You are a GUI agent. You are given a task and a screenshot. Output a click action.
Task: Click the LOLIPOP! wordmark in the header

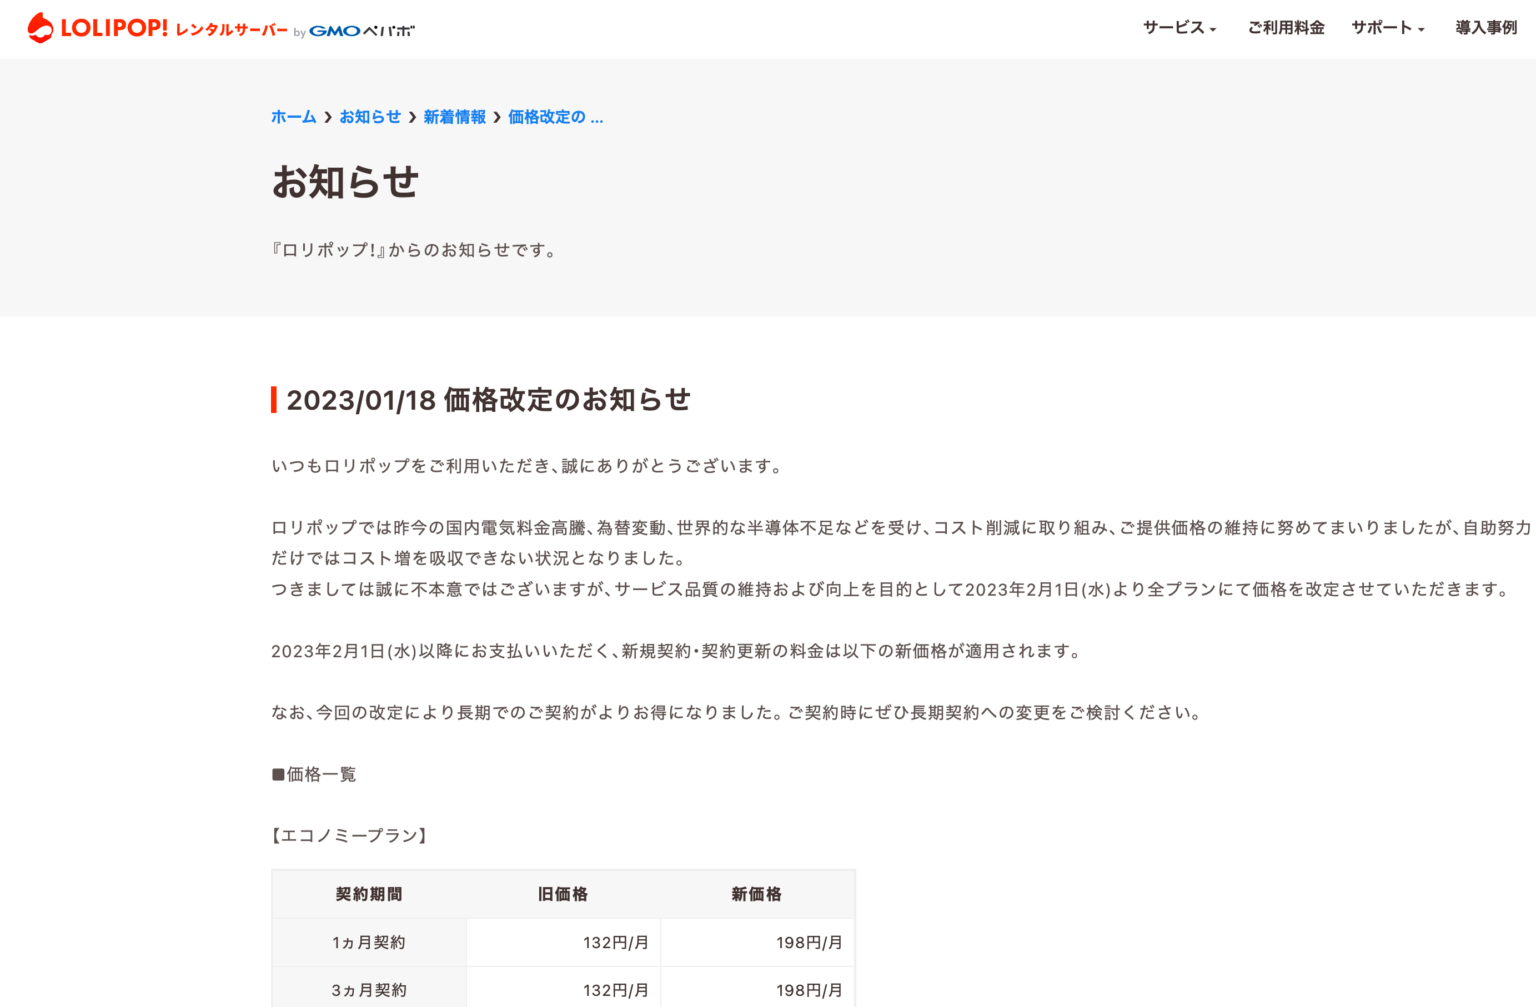pyautogui.click(x=114, y=28)
